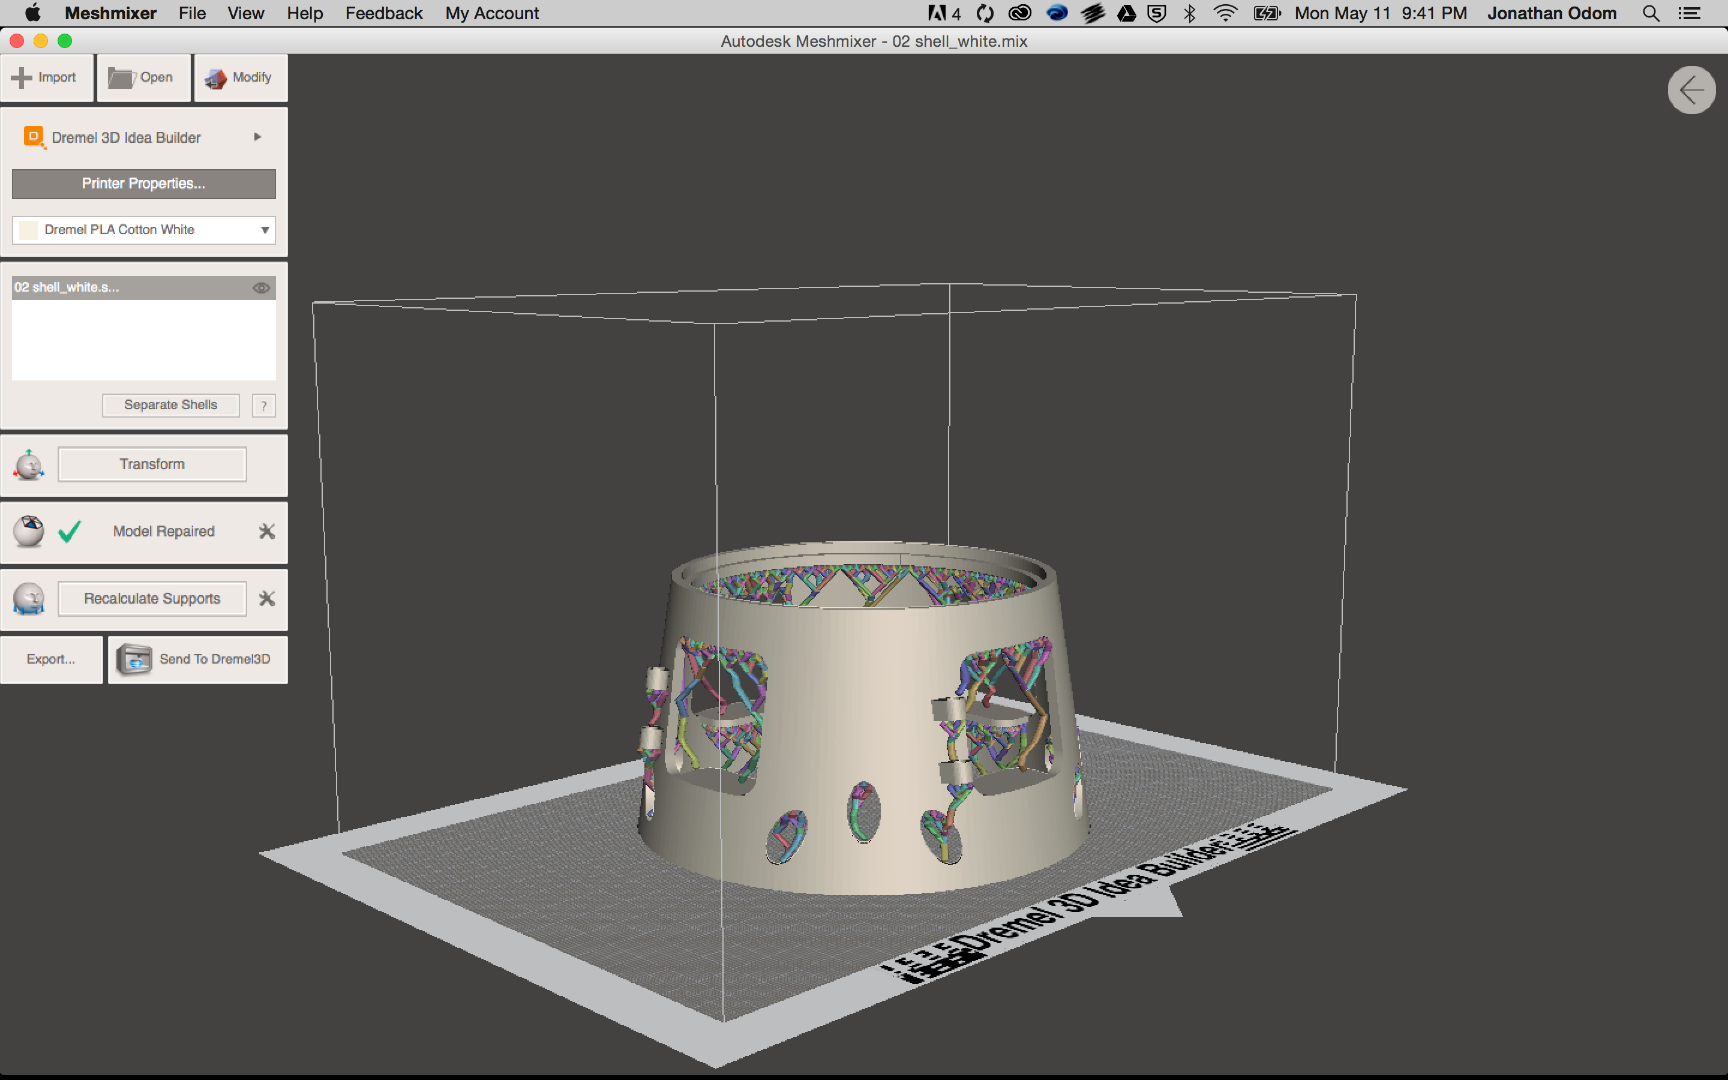The width and height of the screenshot is (1728, 1080).
Task: Click the Google Drive menu bar icon
Action: click(1127, 13)
